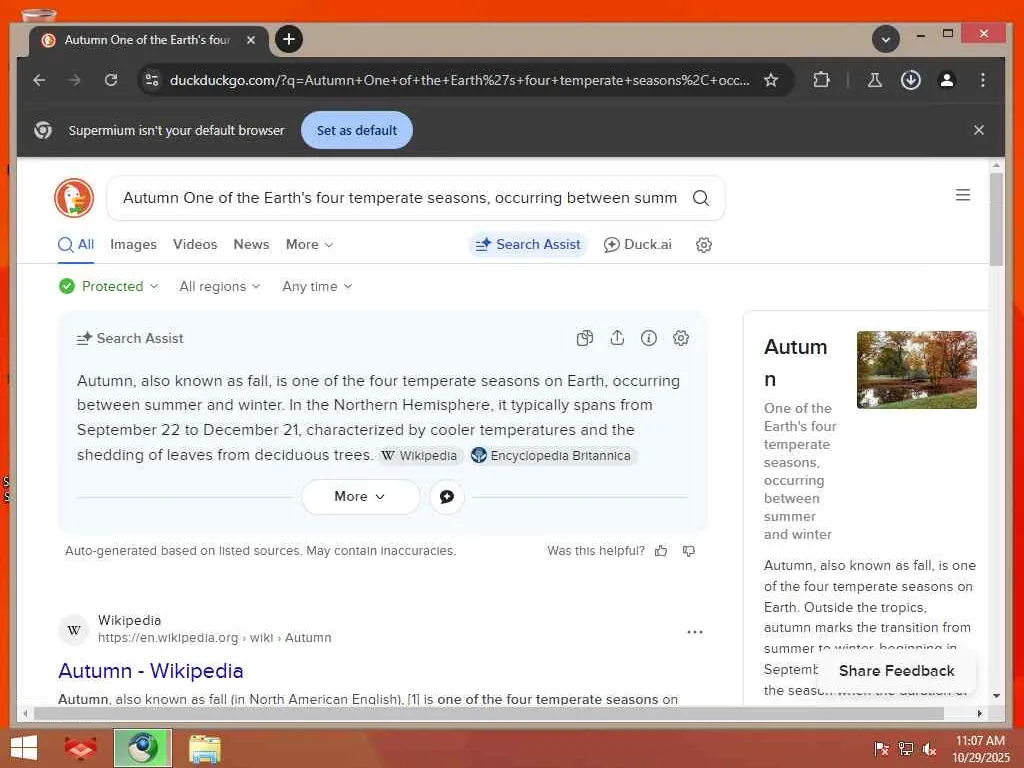Open the three-dot browser menu
The height and width of the screenshot is (768, 1024).
click(982, 80)
